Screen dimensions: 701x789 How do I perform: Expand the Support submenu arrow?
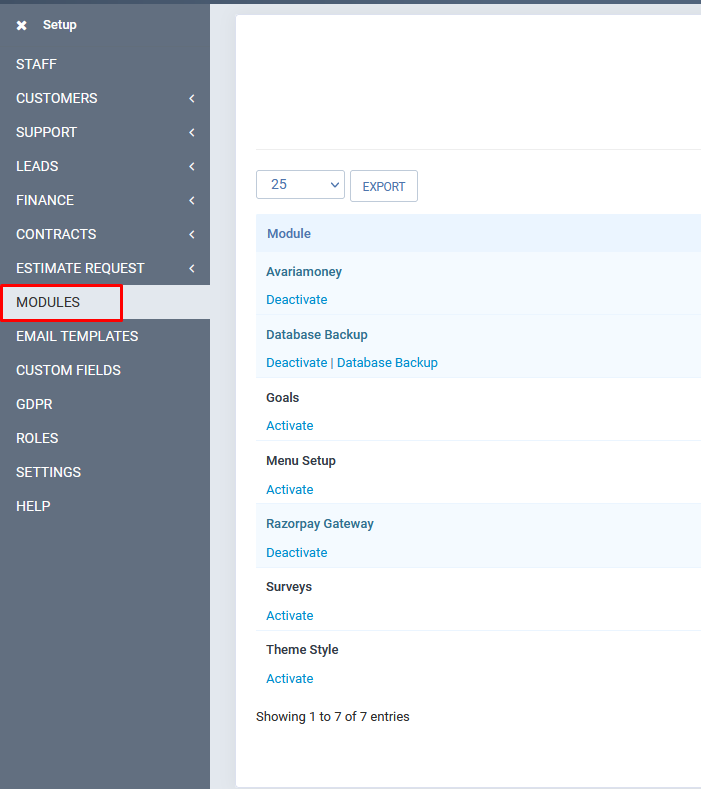click(191, 132)
